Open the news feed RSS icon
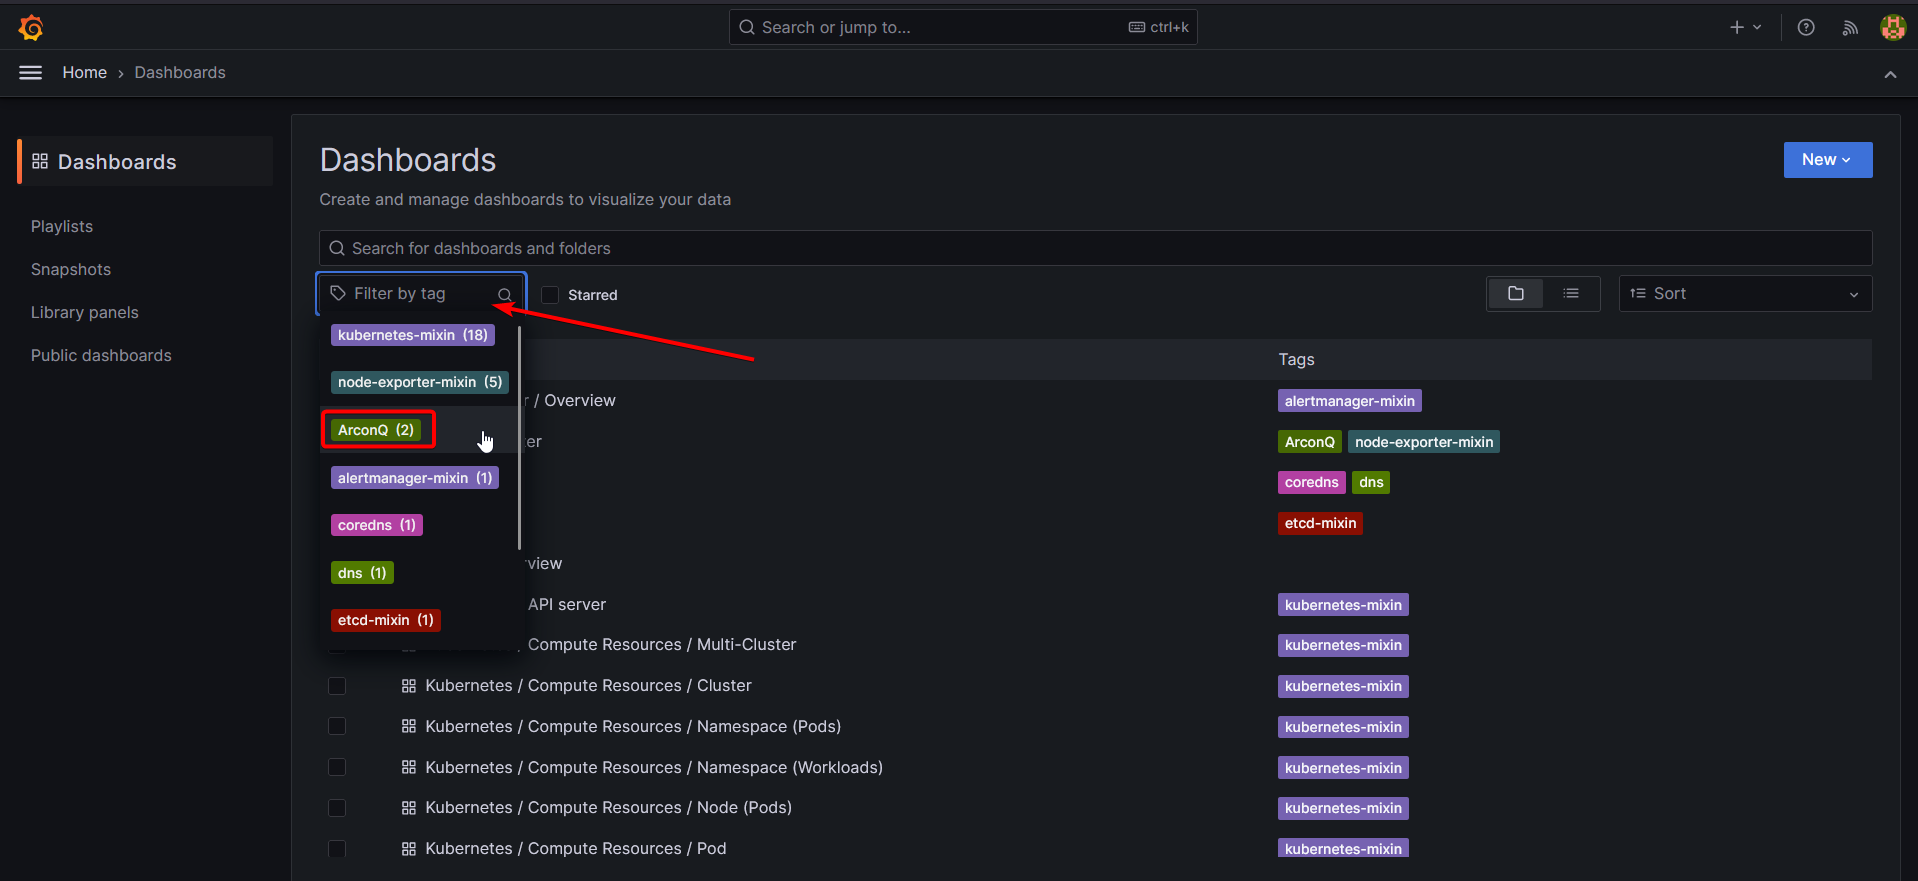 tap(1850, 27)
